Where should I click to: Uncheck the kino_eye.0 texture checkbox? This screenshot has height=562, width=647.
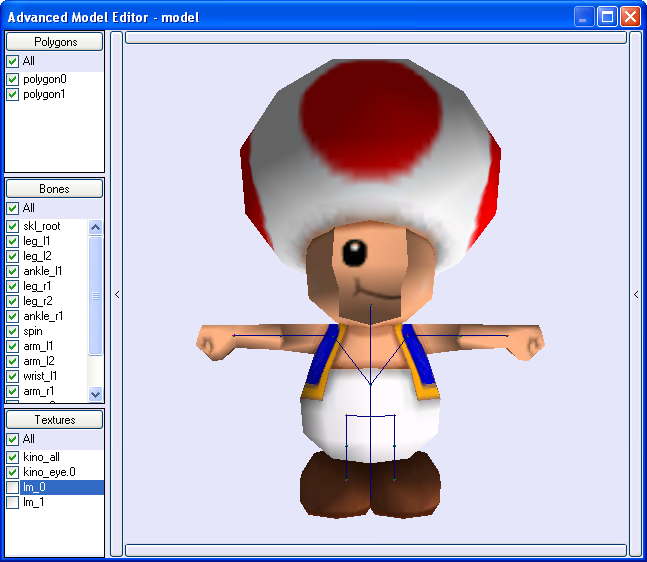(x=12, y=472)
